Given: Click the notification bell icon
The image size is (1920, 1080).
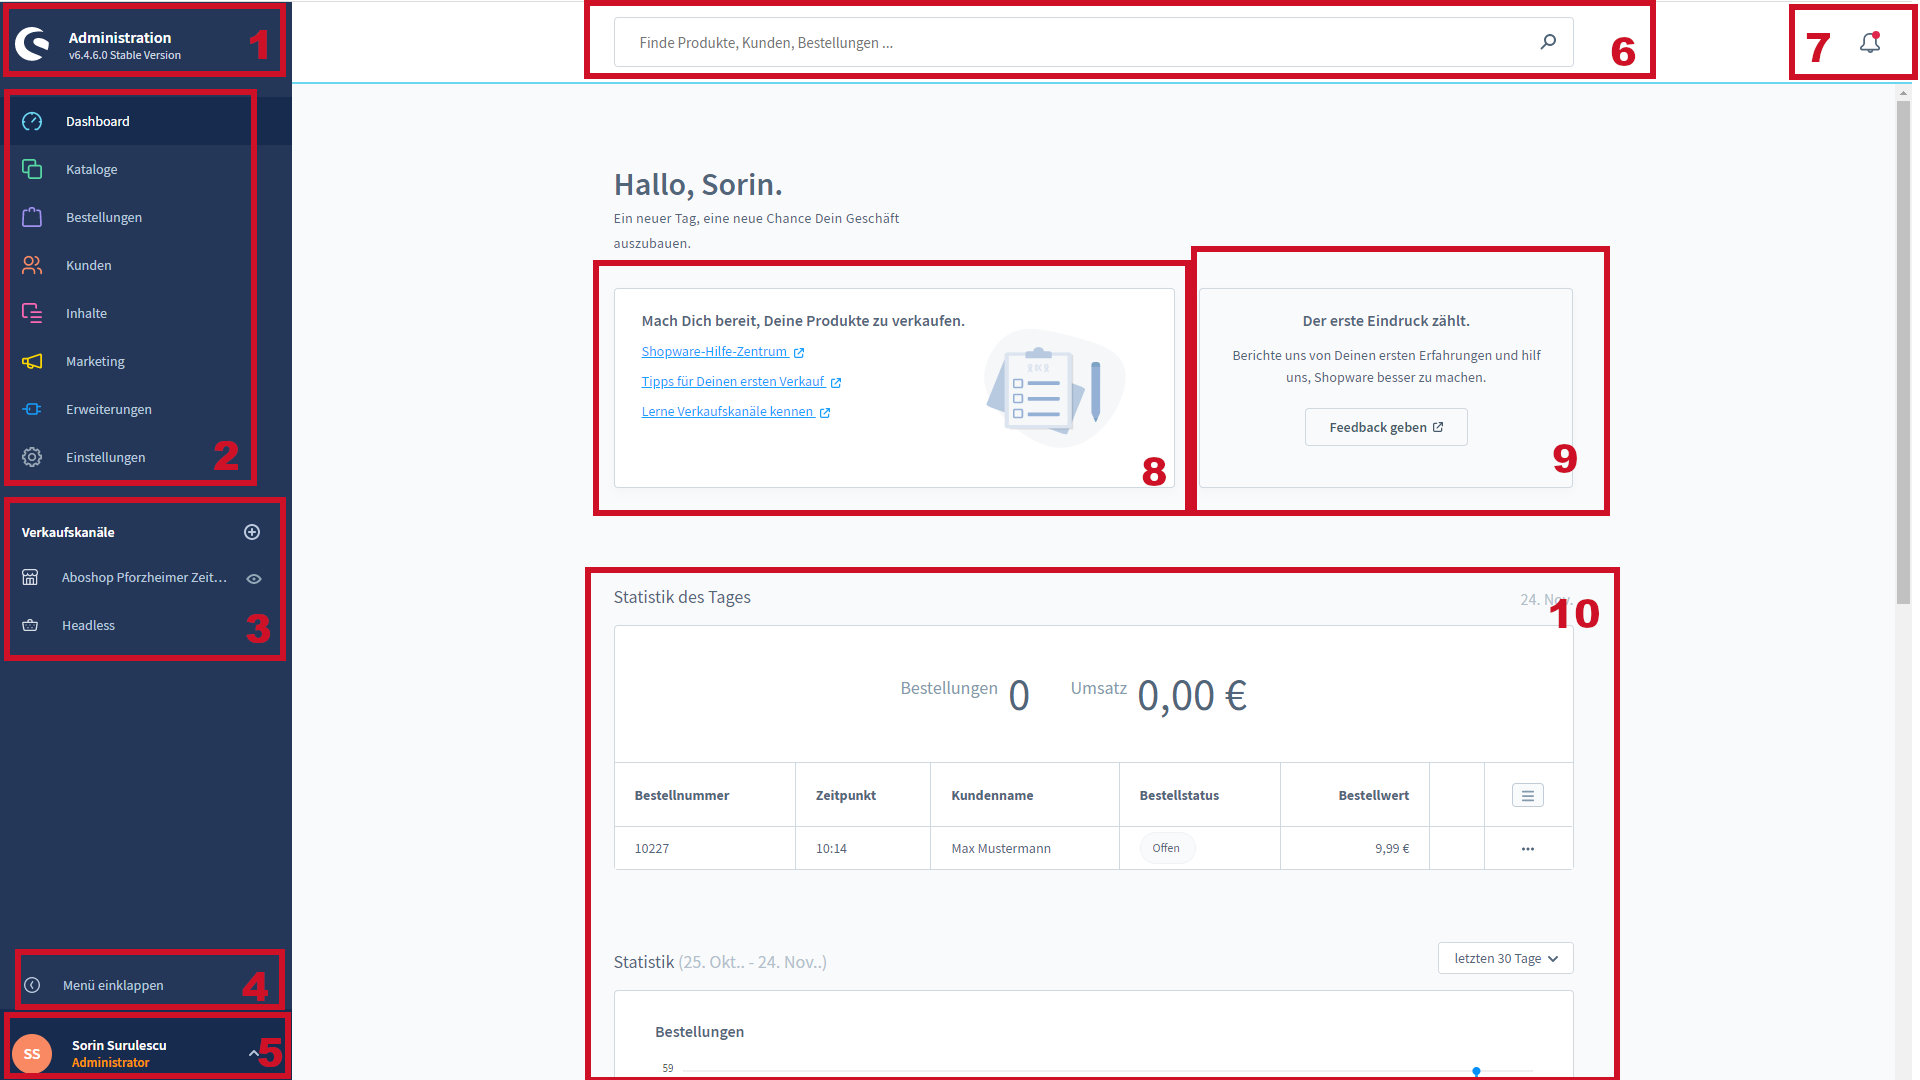Looking at the screenshot, I should click(1869, 43).
